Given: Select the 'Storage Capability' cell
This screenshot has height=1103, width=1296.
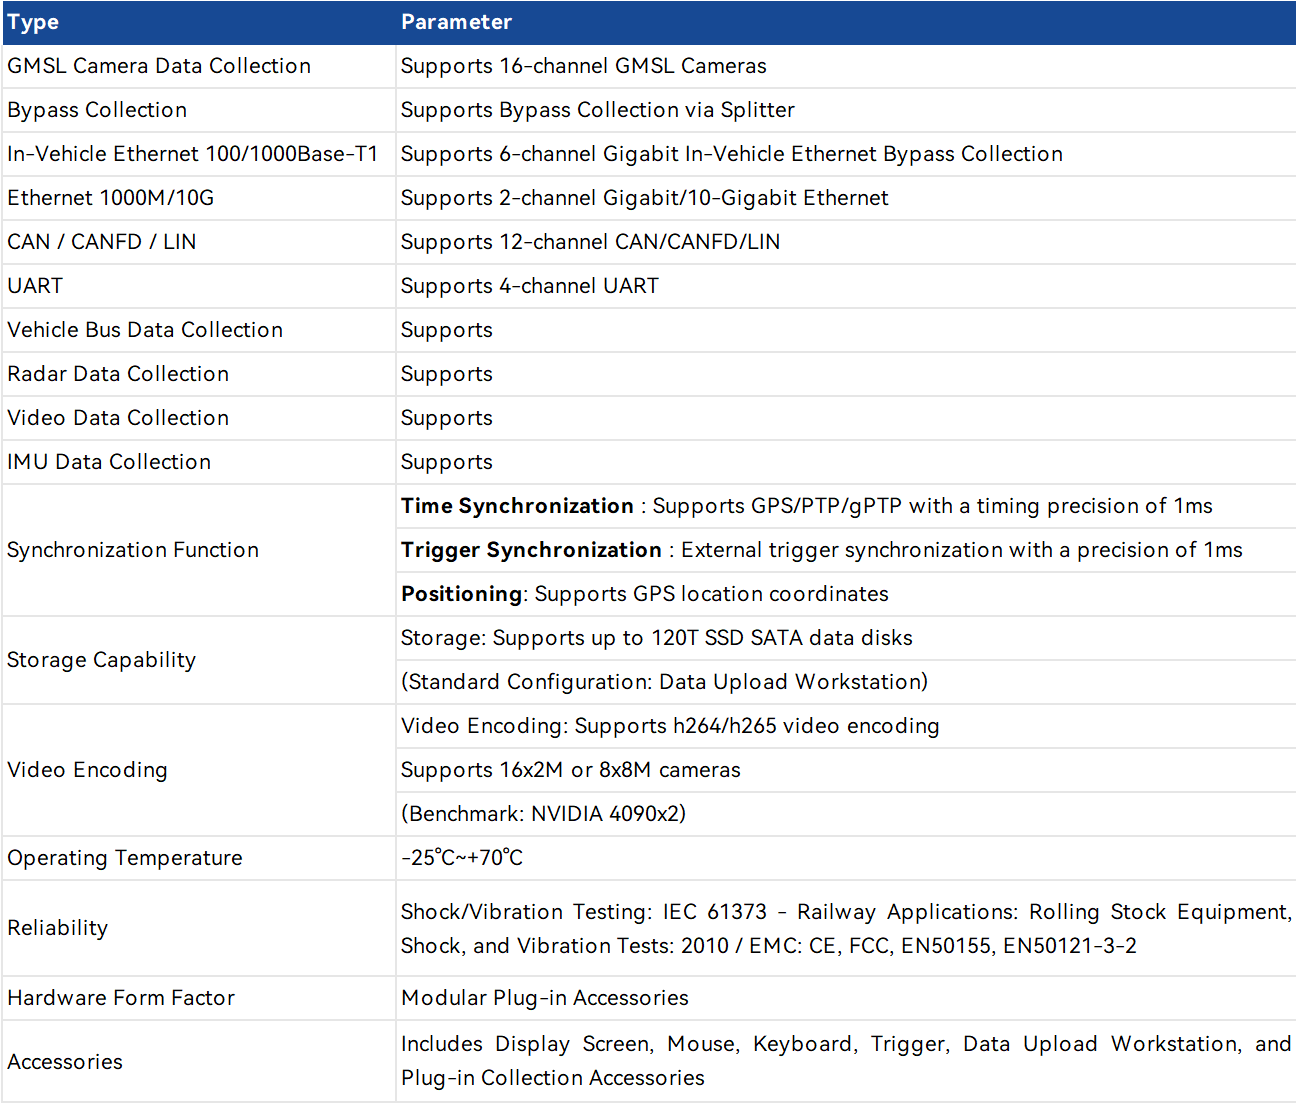Looking at the screenshot, I should point(101,660).
